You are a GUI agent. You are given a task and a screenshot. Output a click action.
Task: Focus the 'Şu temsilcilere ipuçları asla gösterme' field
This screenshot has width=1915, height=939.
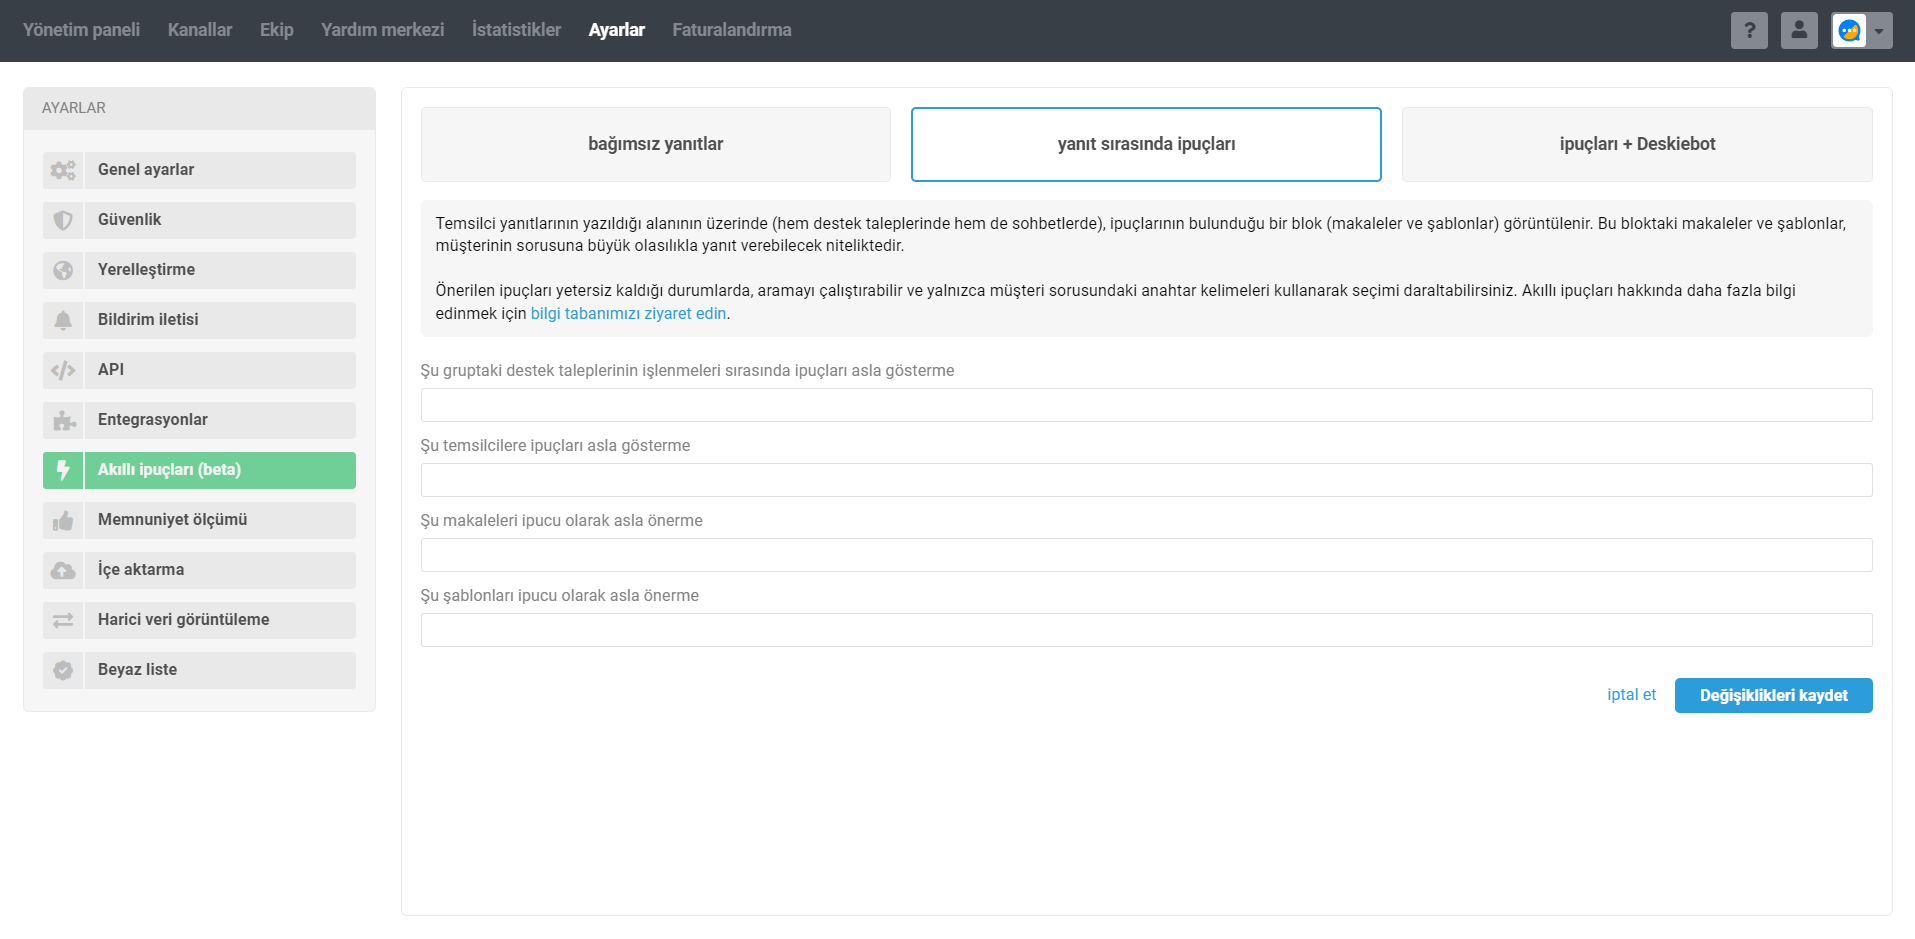(1146, 480)
